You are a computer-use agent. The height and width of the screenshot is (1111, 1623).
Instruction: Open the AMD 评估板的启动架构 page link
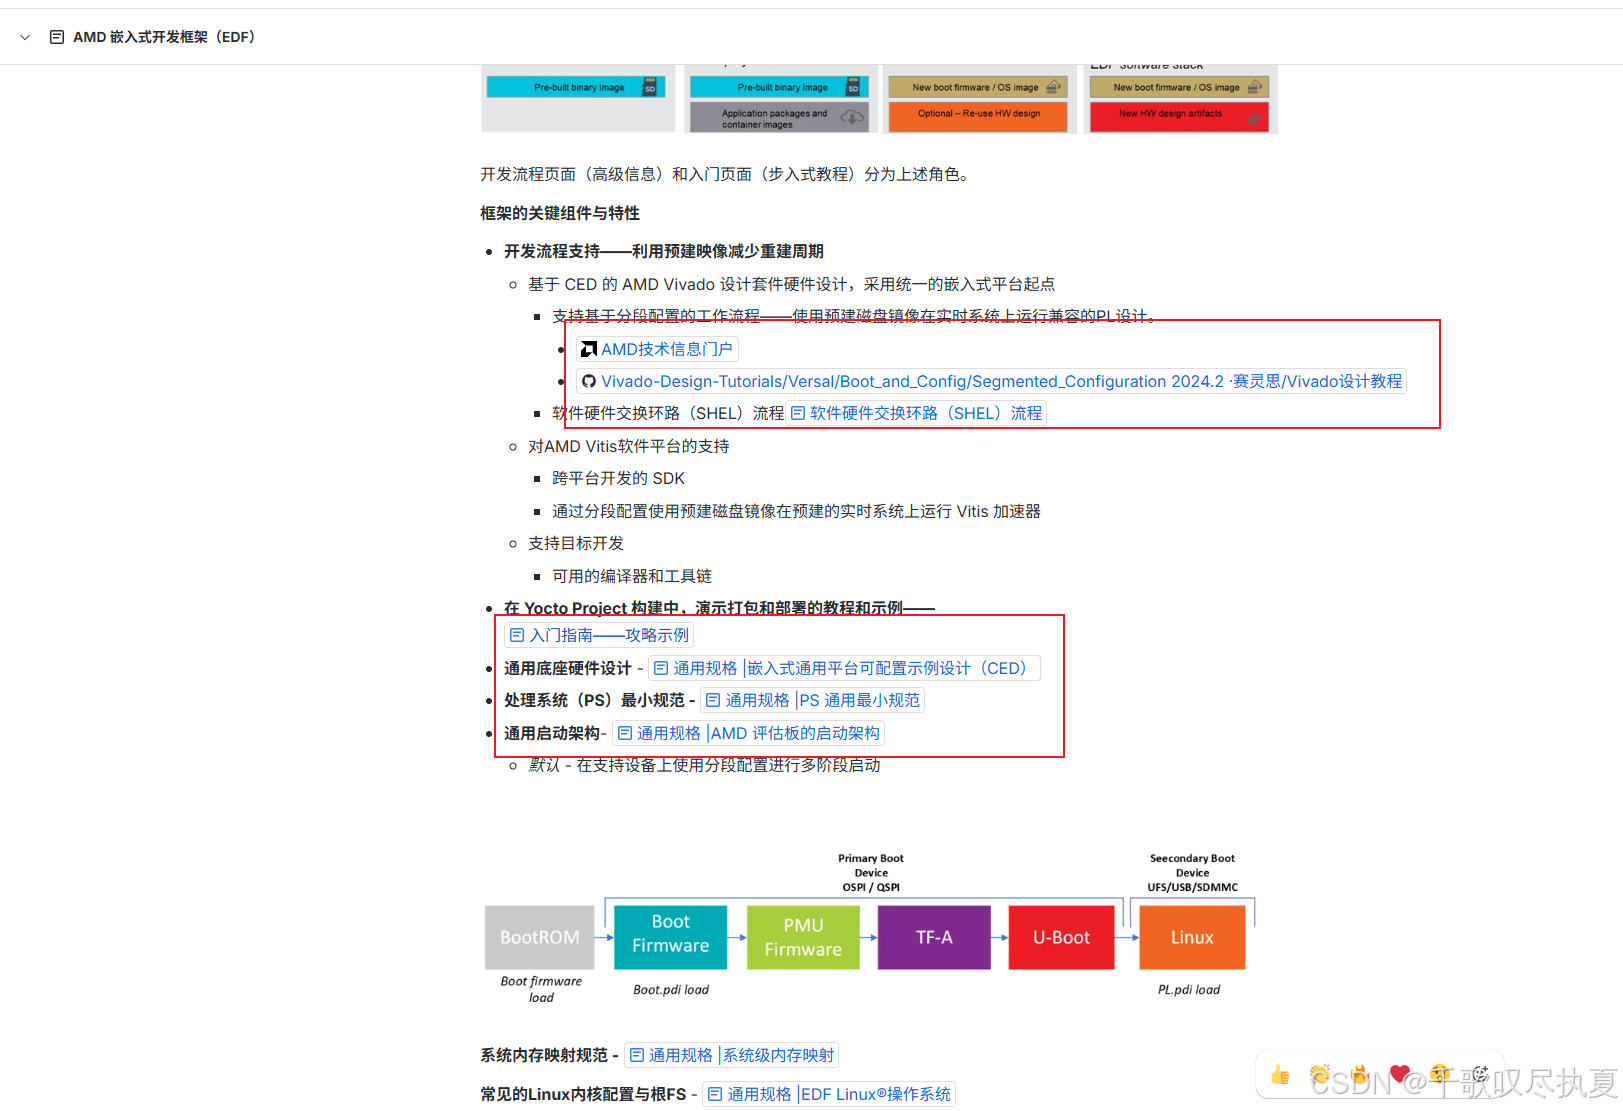tap(749, 733)
